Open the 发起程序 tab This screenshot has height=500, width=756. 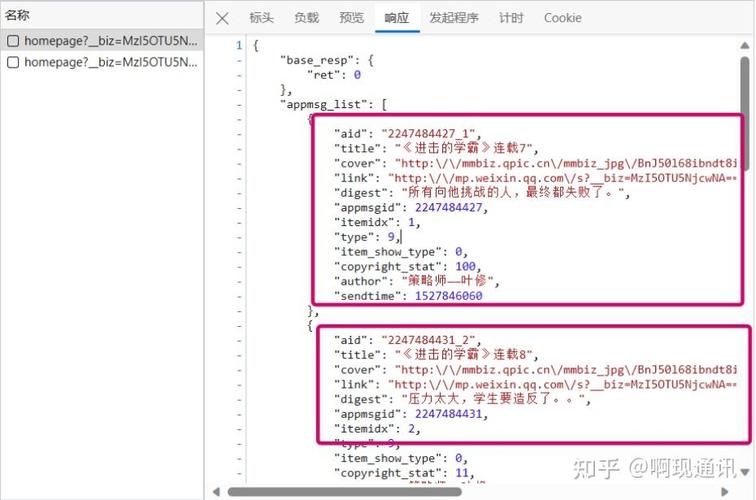pos(454,18)
